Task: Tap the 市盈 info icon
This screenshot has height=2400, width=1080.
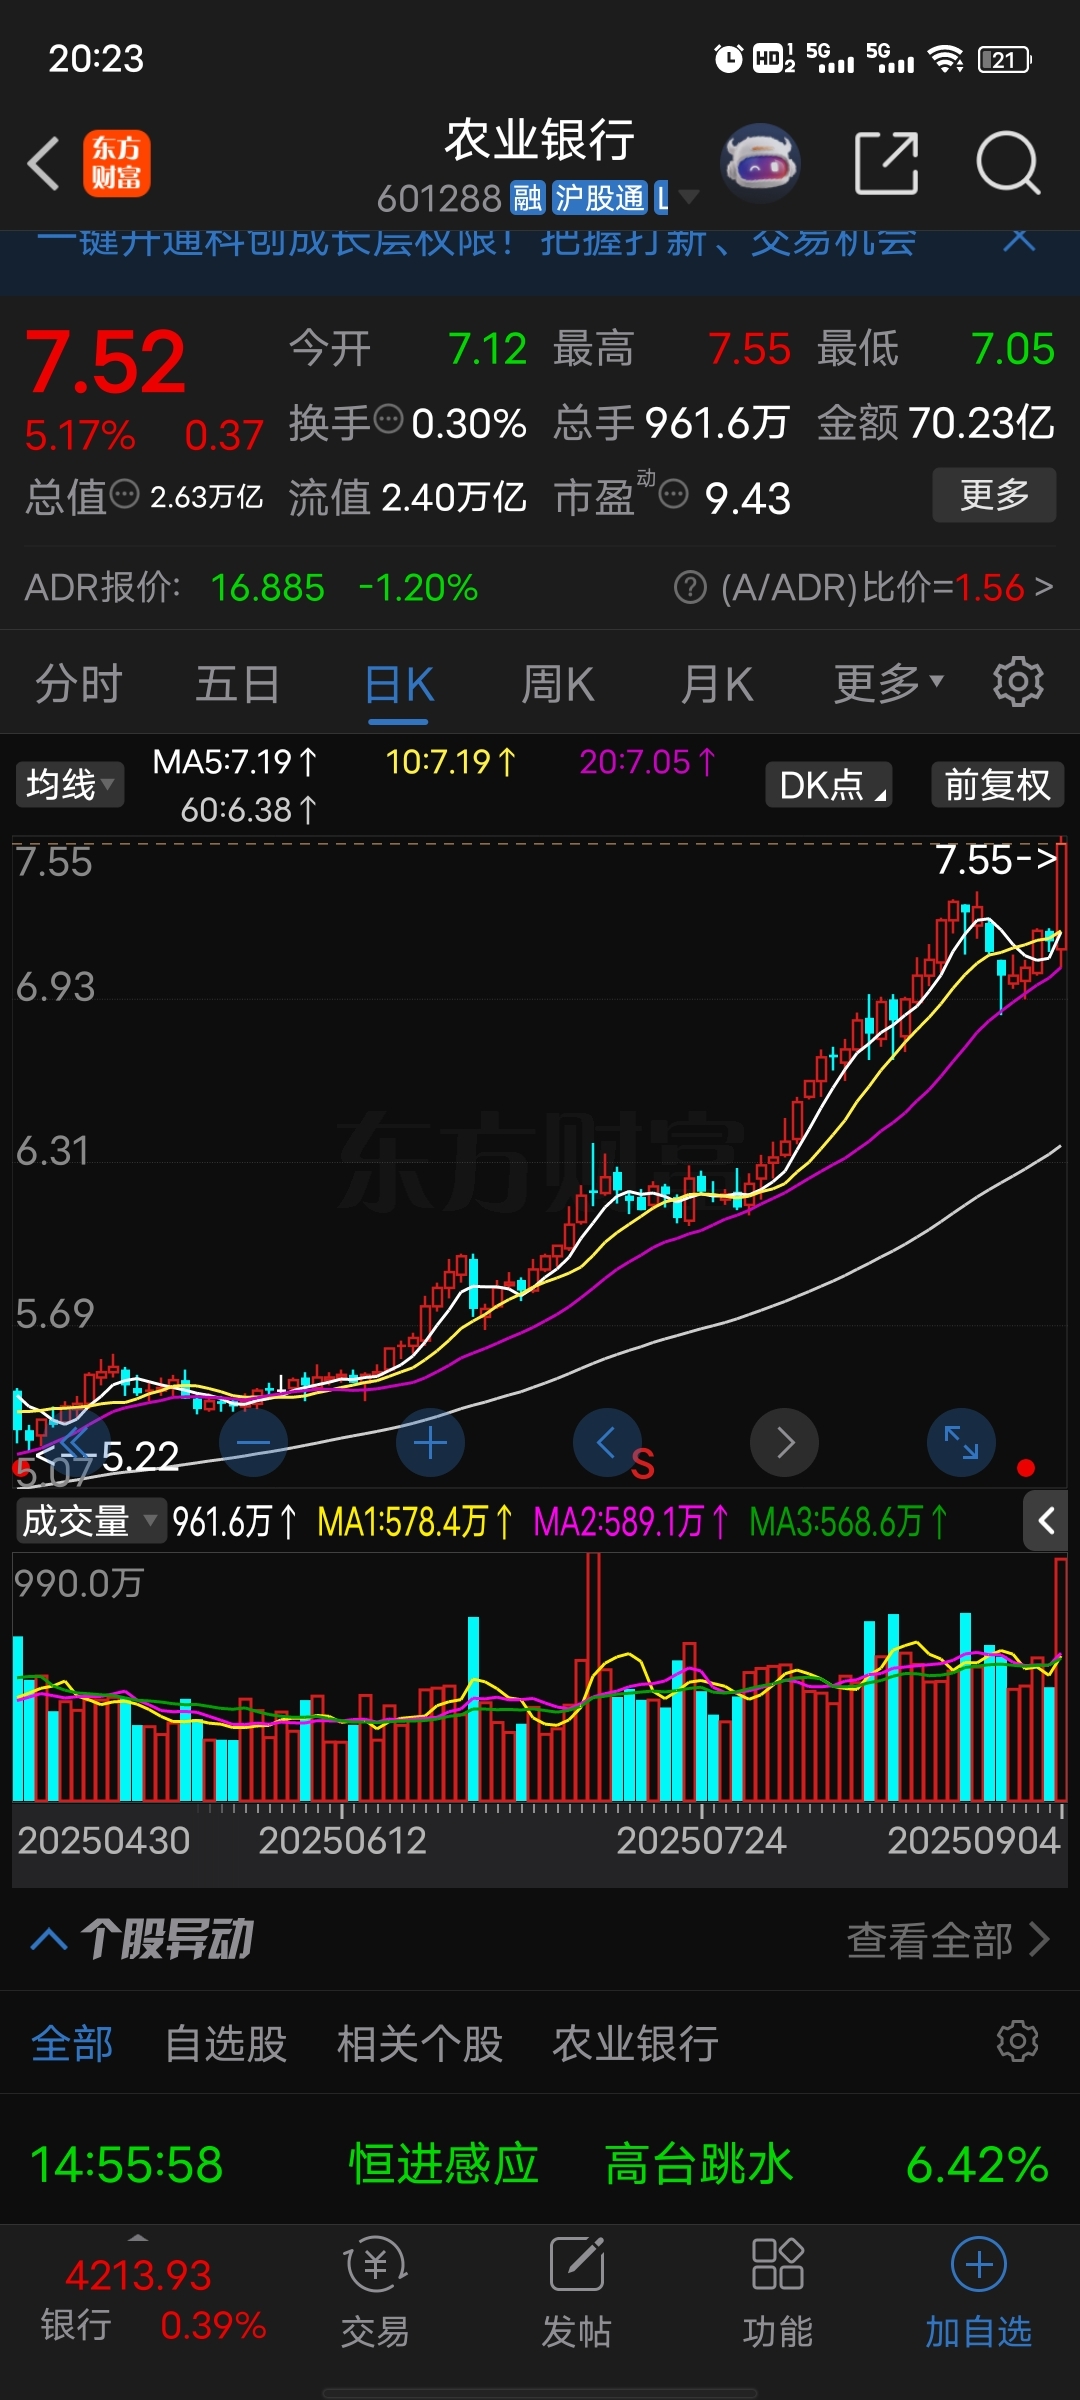Action: click(x=674, y=494)
